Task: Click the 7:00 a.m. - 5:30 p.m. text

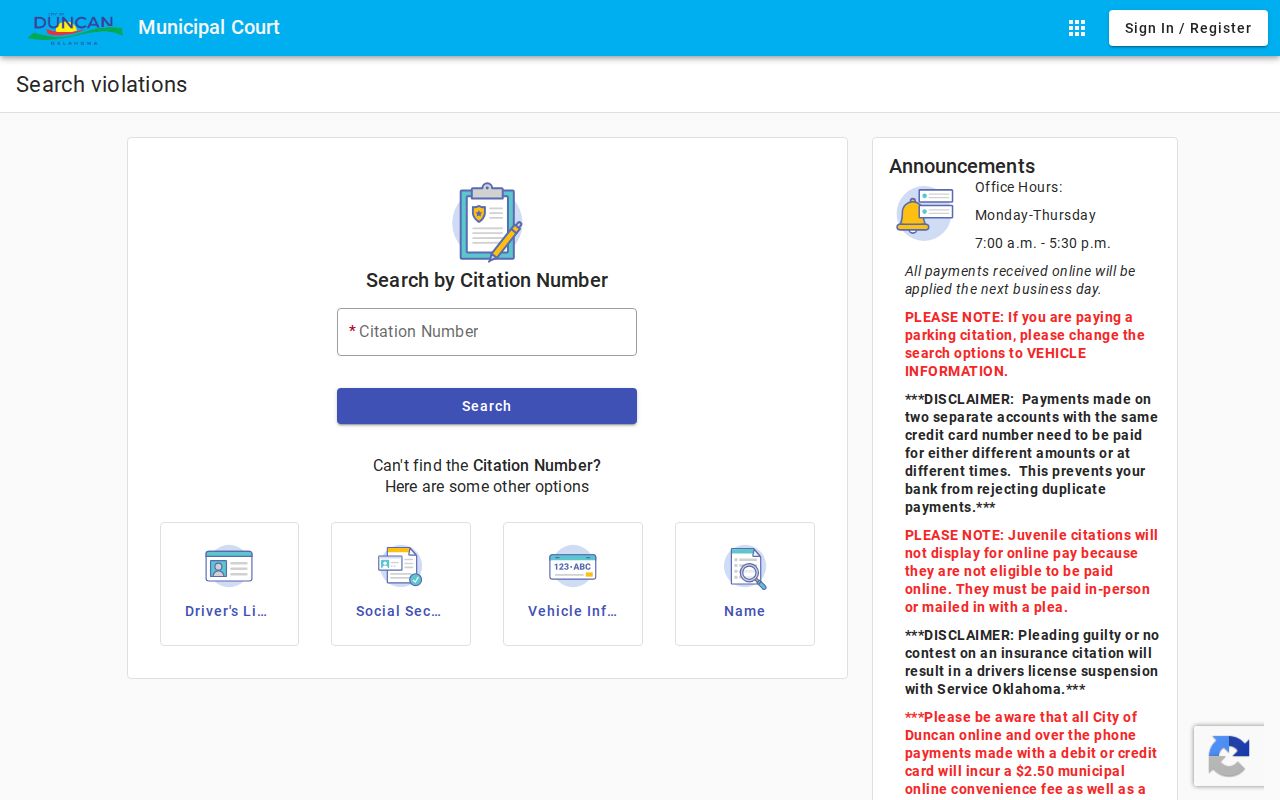Action: (x=1043, y=243)
